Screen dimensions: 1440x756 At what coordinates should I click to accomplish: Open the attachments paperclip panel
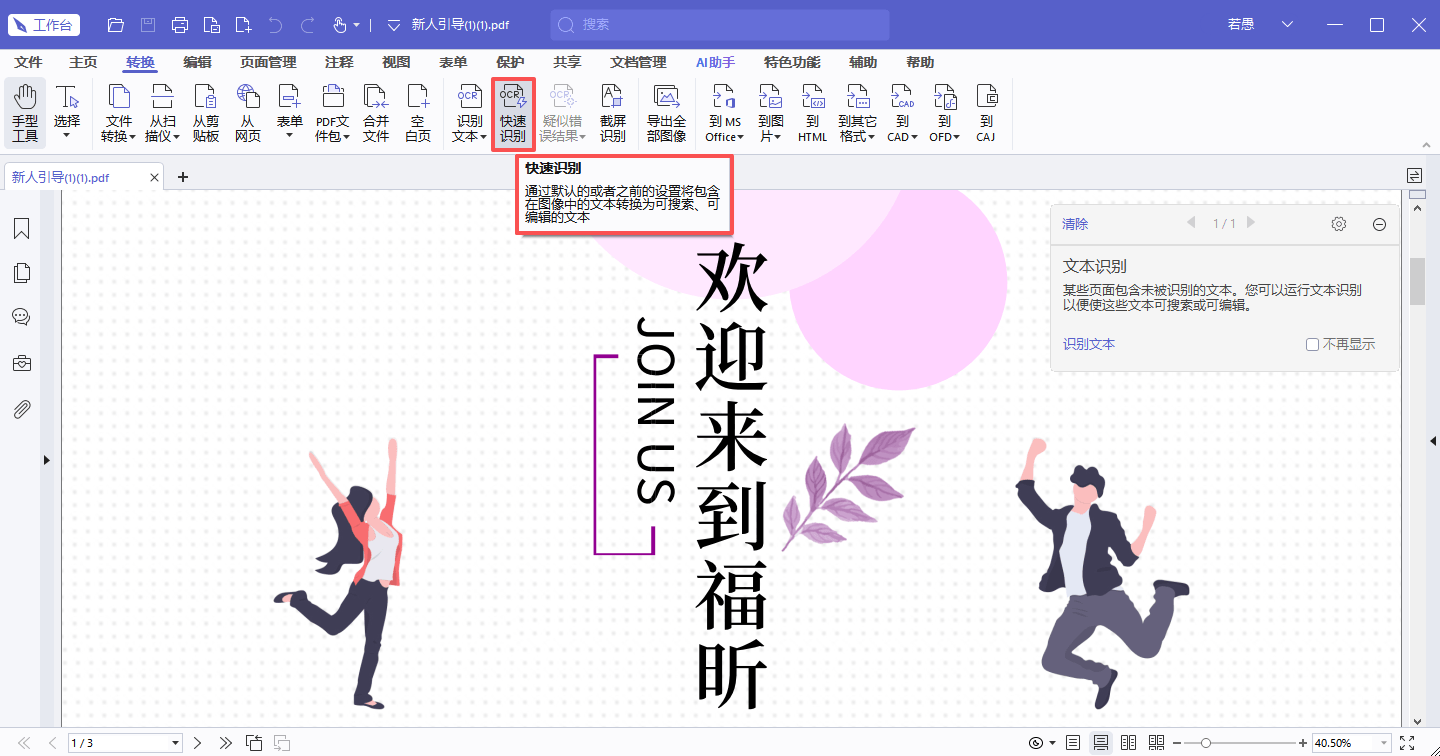(x=21, y=409)
